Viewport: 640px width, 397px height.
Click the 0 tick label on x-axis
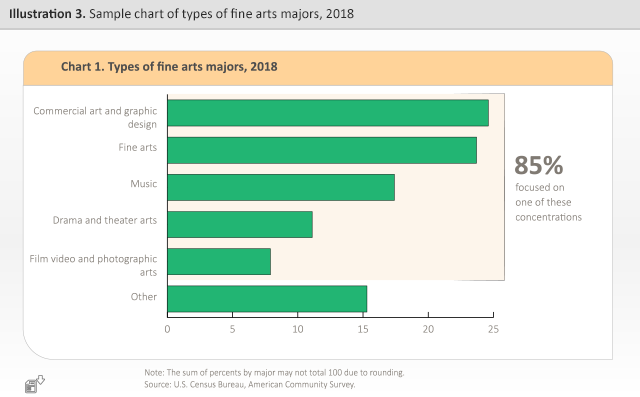tap(167, 329)
